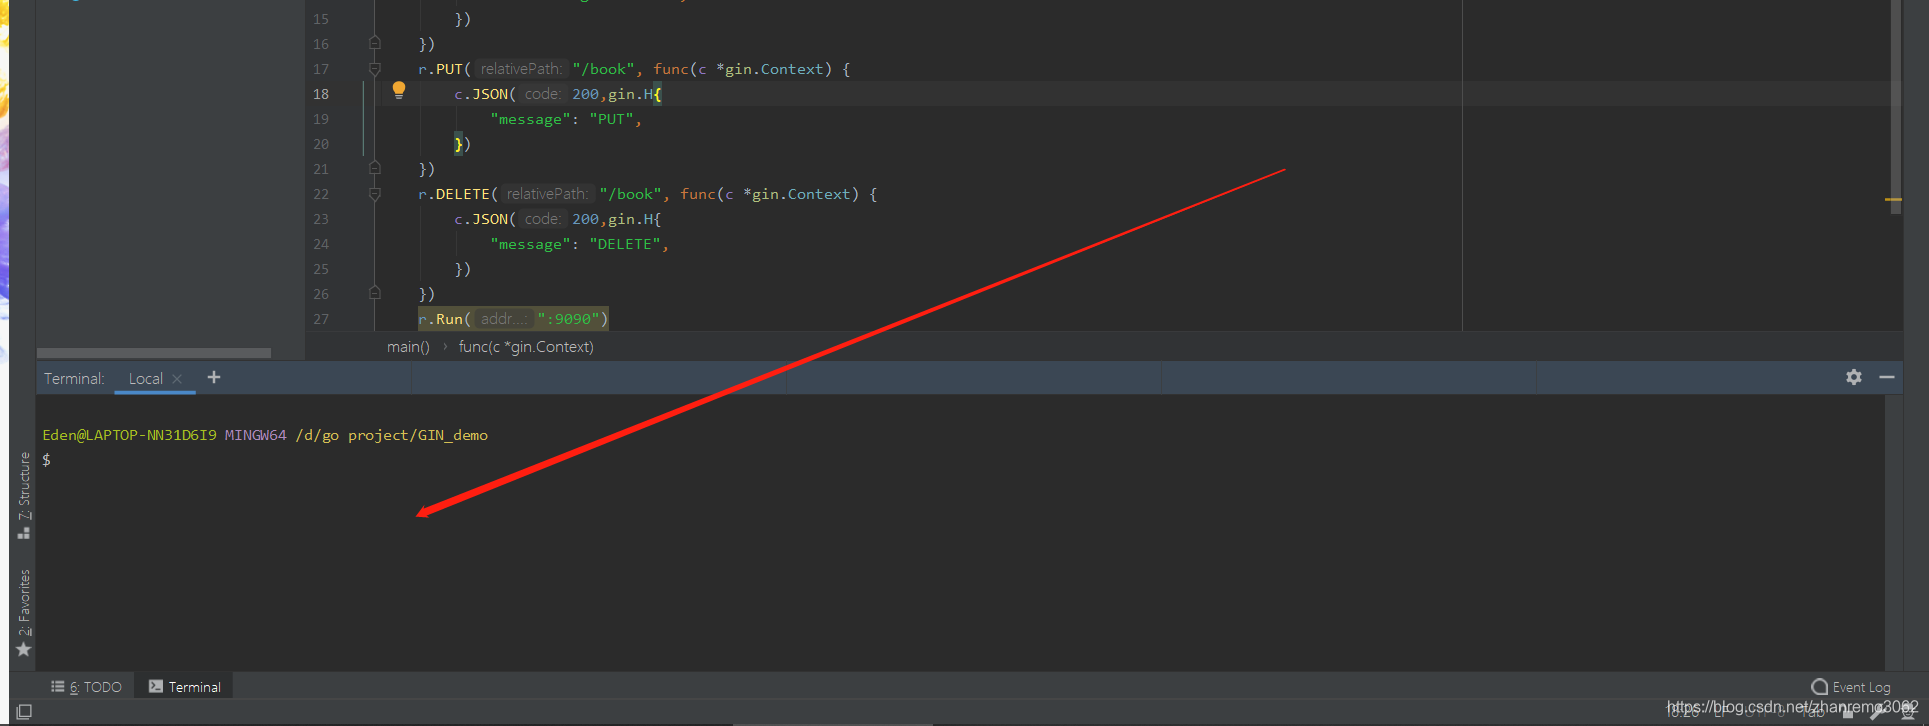This screenshot has width=1929, height=726.
Task: Collapse the r.PUT function block
Action: [x=375, y=69]
